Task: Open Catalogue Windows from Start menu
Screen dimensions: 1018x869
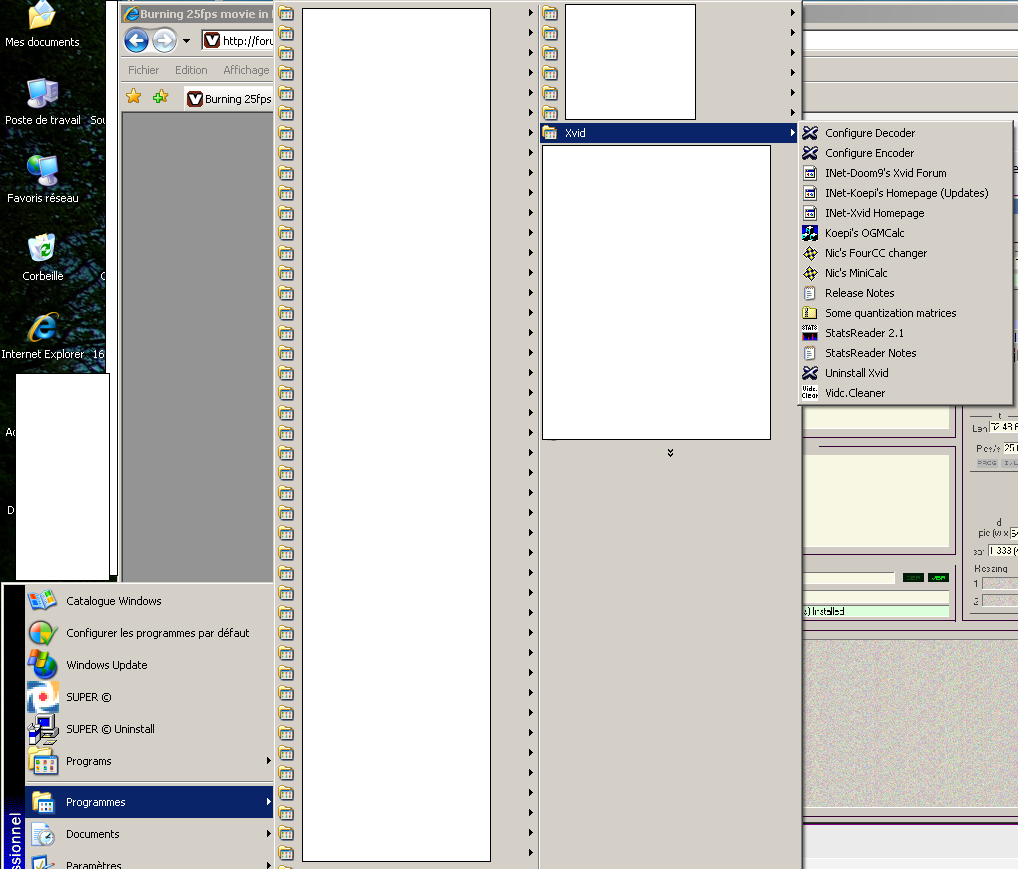Action: (x=149, y=601)
